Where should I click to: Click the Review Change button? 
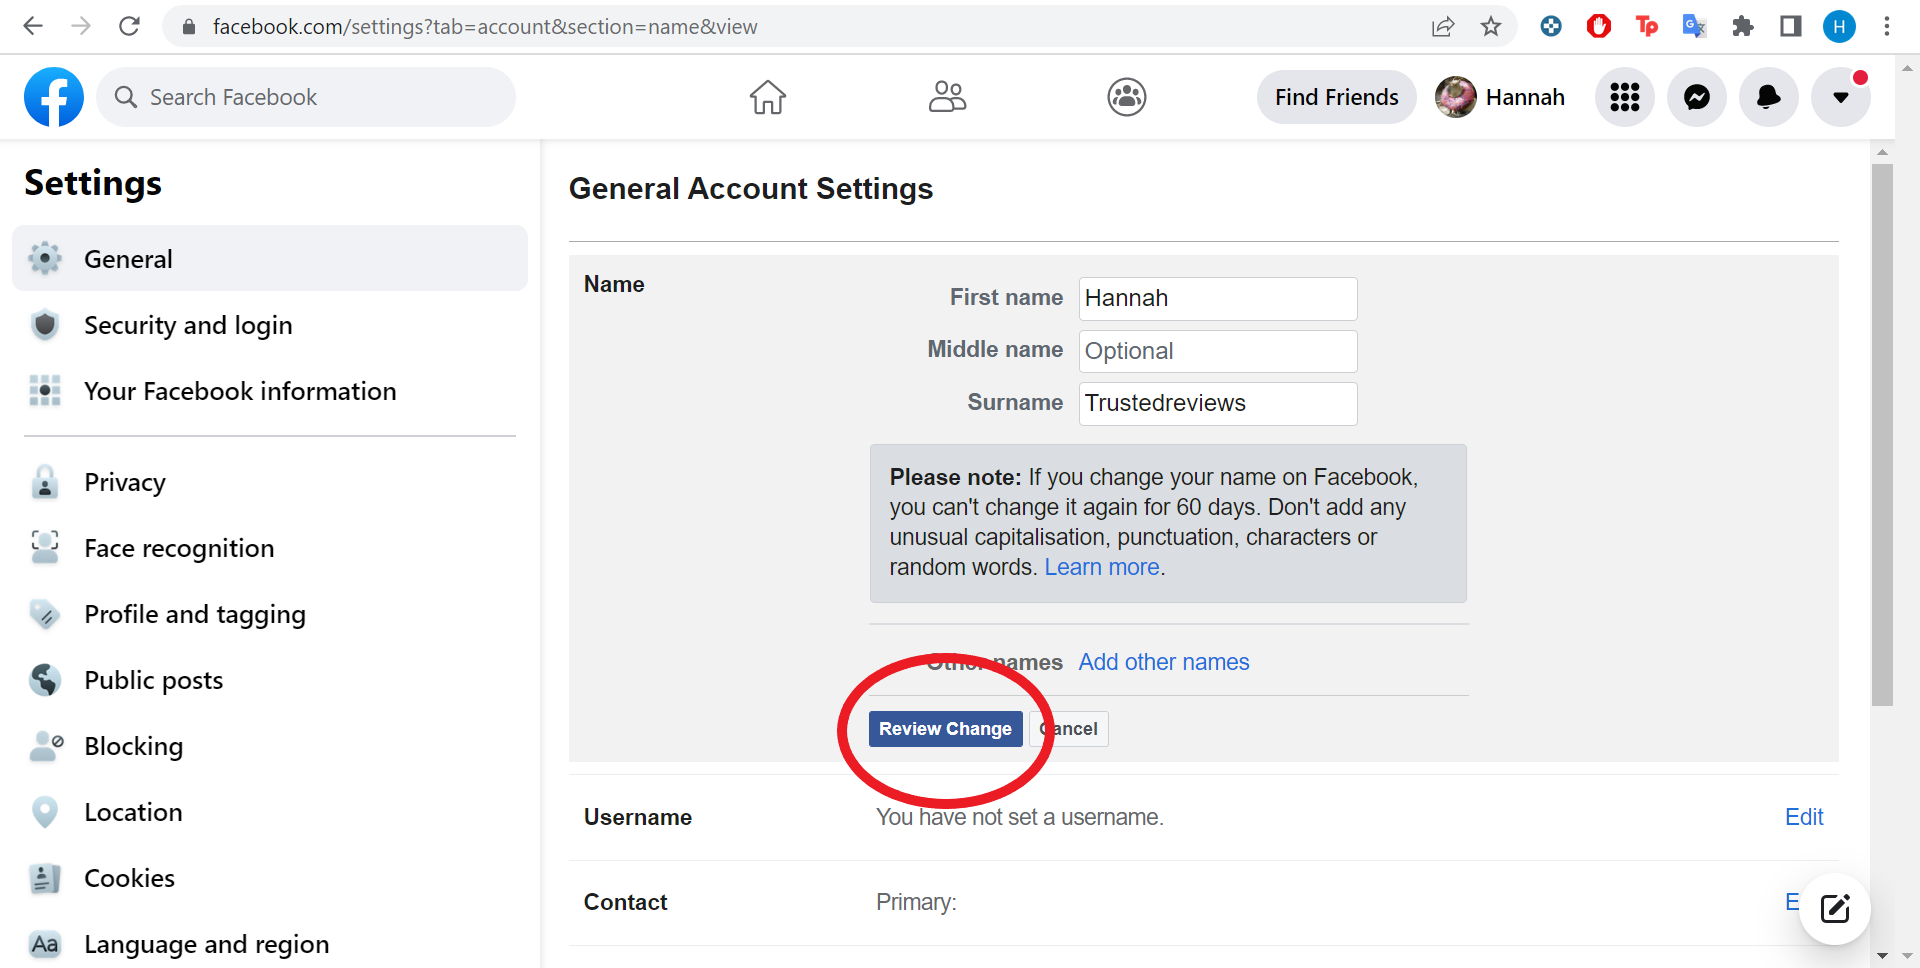pos(945,729)
